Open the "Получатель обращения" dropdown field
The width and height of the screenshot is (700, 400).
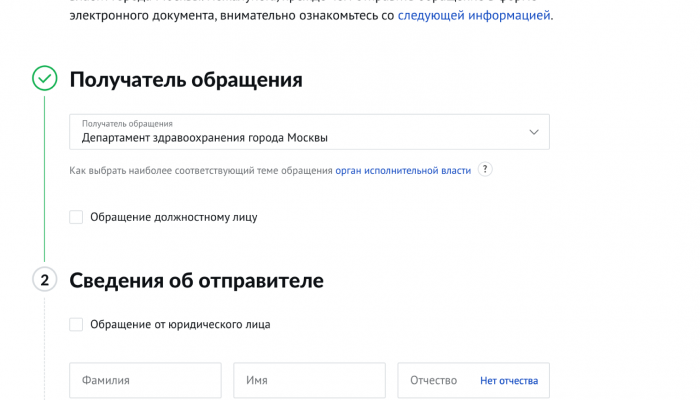point(300,132)
